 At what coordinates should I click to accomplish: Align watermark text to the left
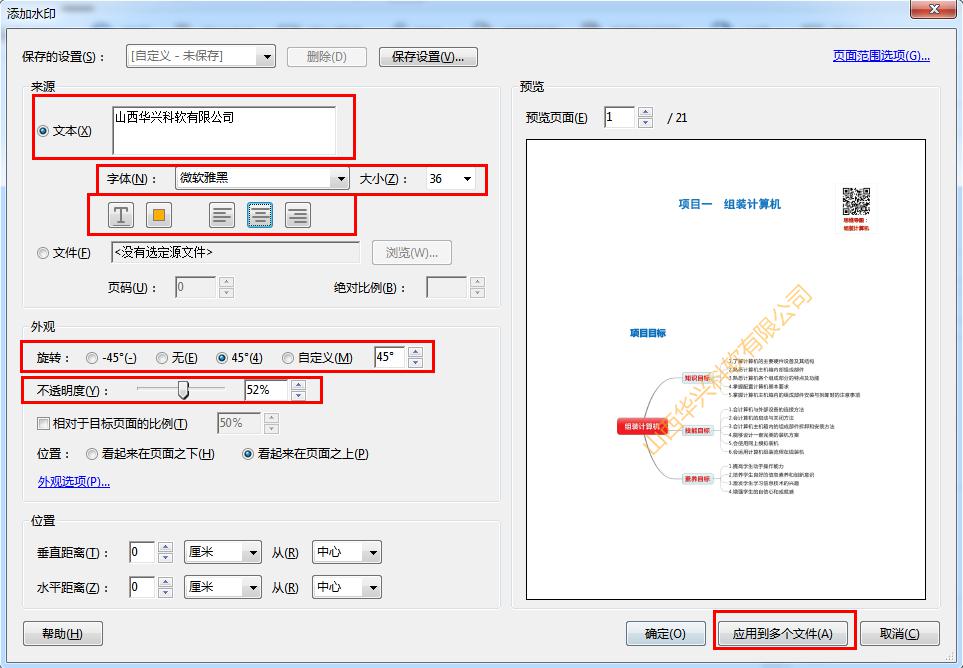click(x=222, y=215)
